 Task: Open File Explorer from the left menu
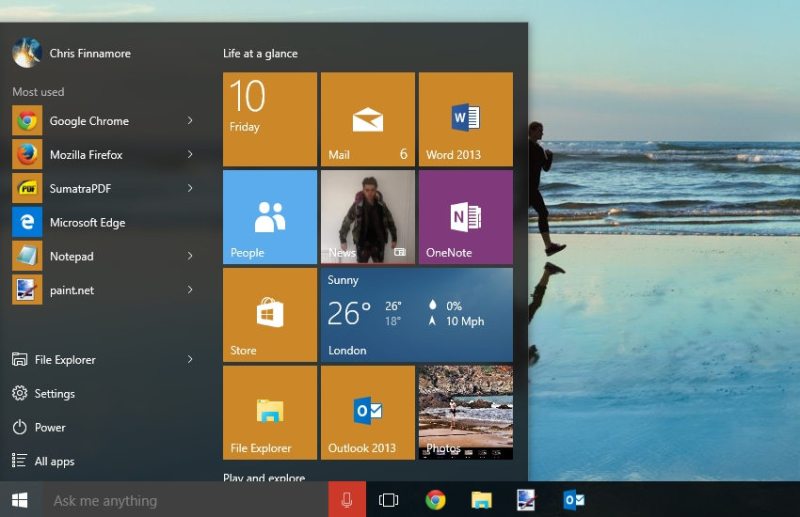click(105, 360)
